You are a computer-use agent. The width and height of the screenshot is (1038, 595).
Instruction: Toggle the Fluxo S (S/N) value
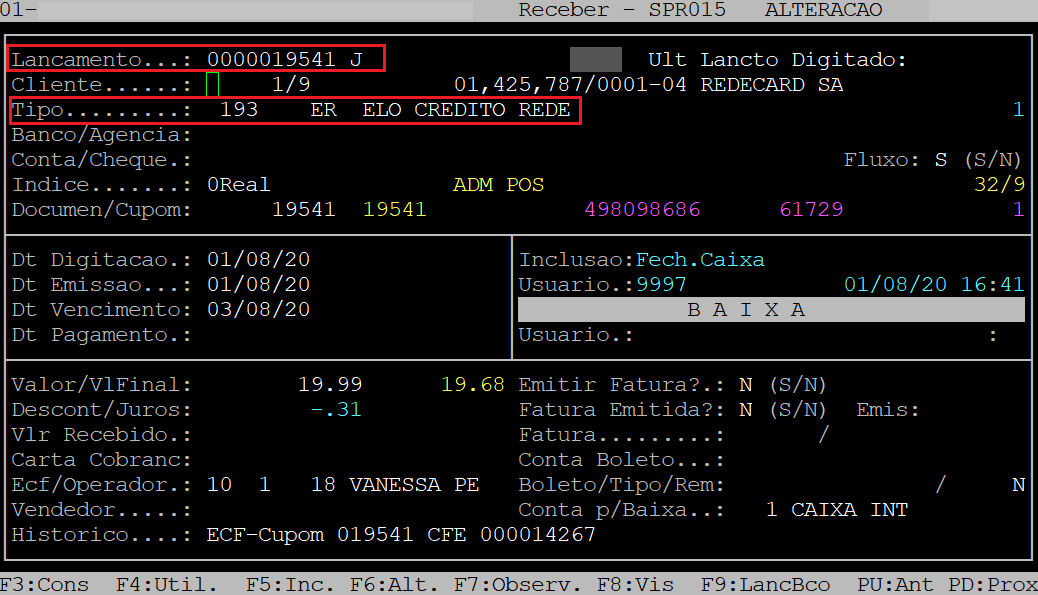940,160
